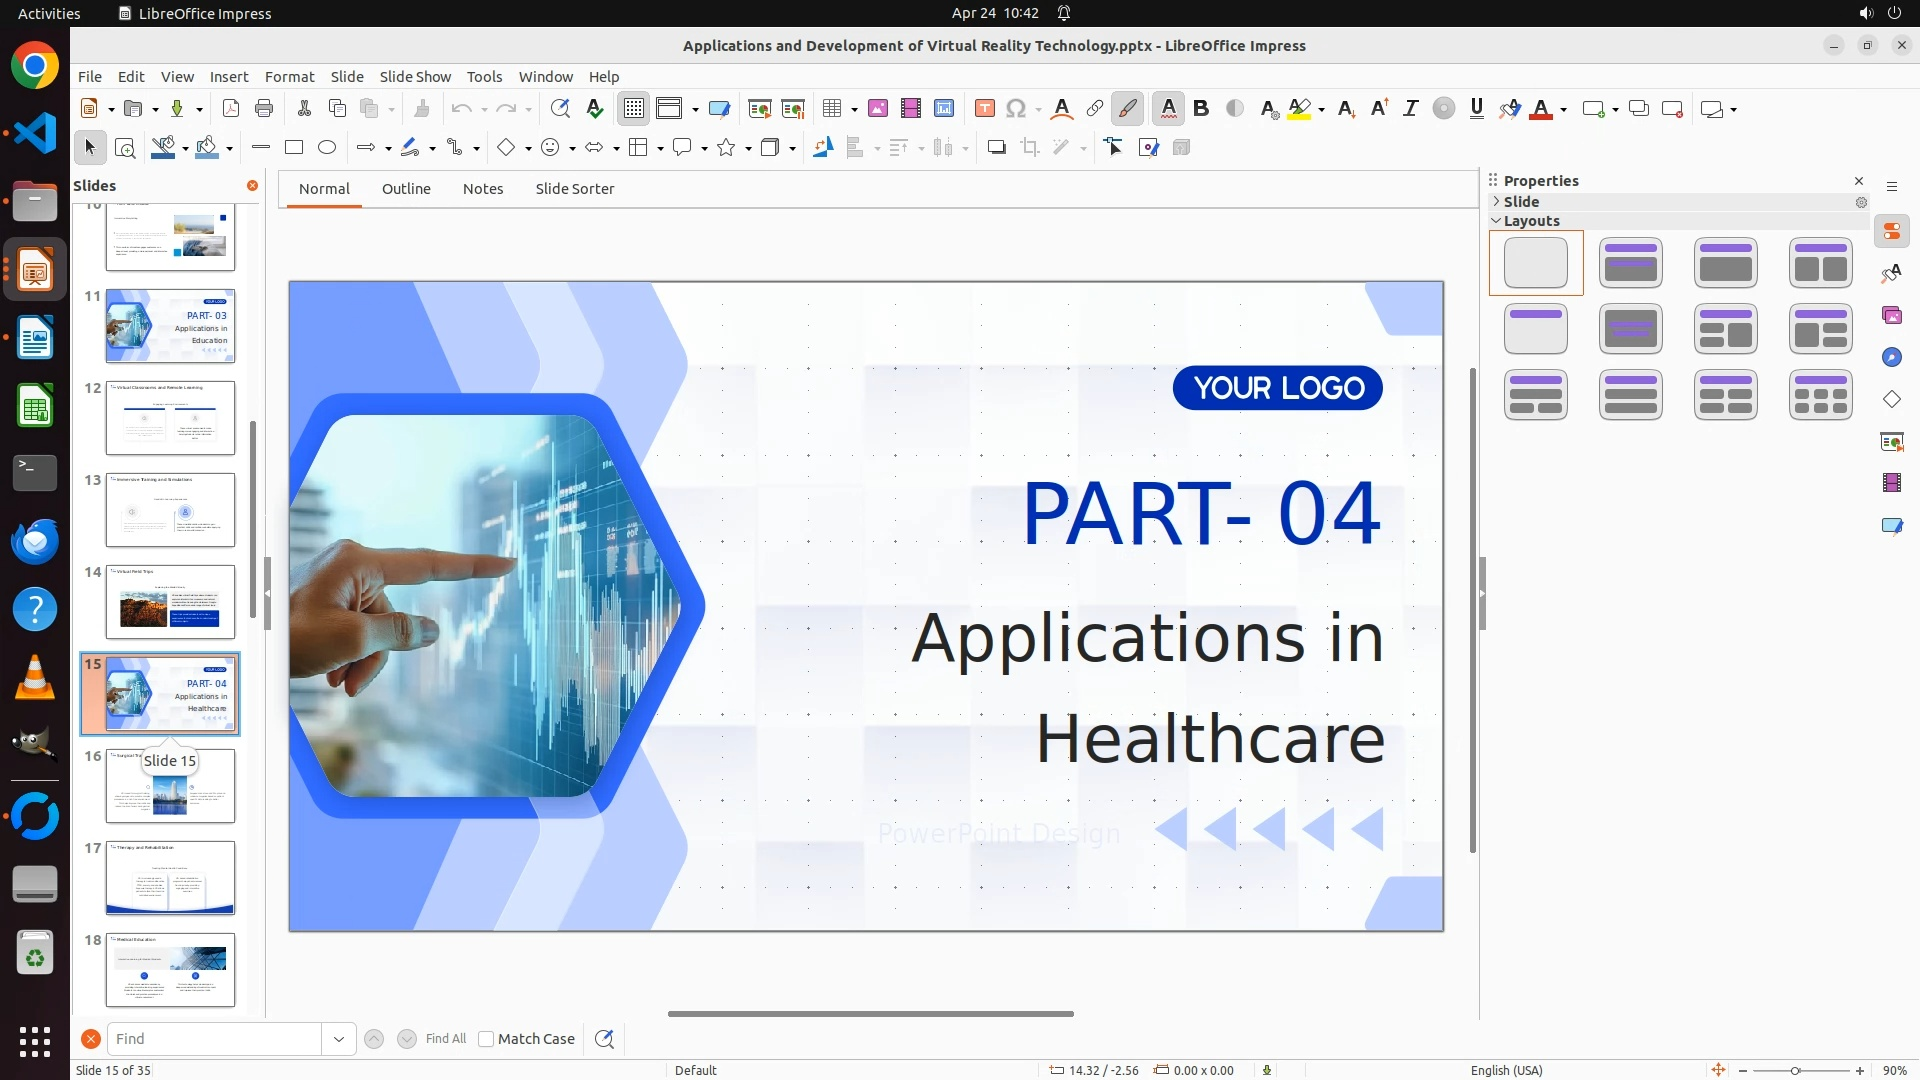1920x1080 pixels.
Task: Select slide 17 thumbnail
Action: (x=170, y=878)
